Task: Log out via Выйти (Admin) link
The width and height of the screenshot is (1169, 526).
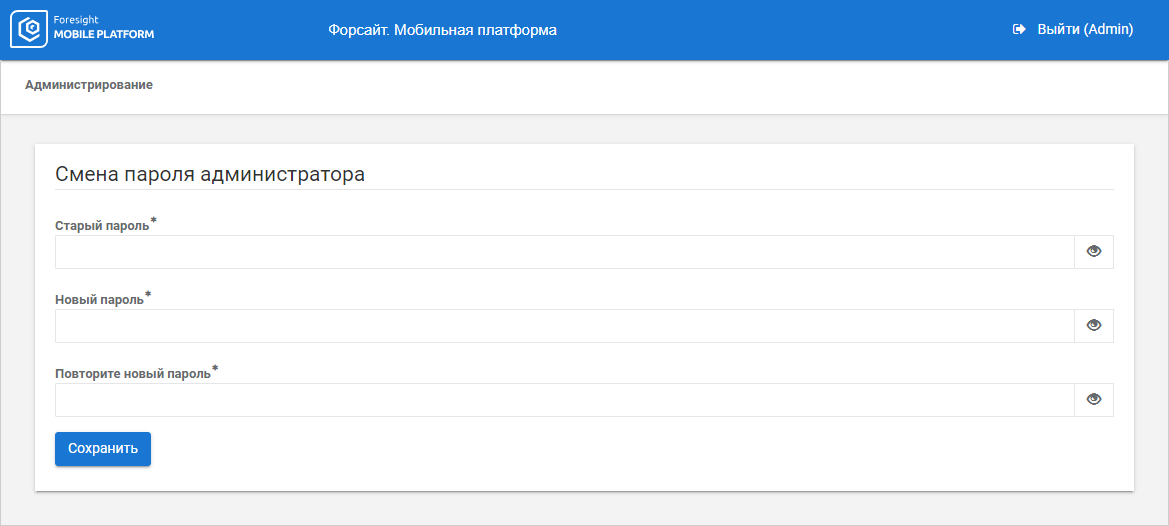Action: (1084, 30)
